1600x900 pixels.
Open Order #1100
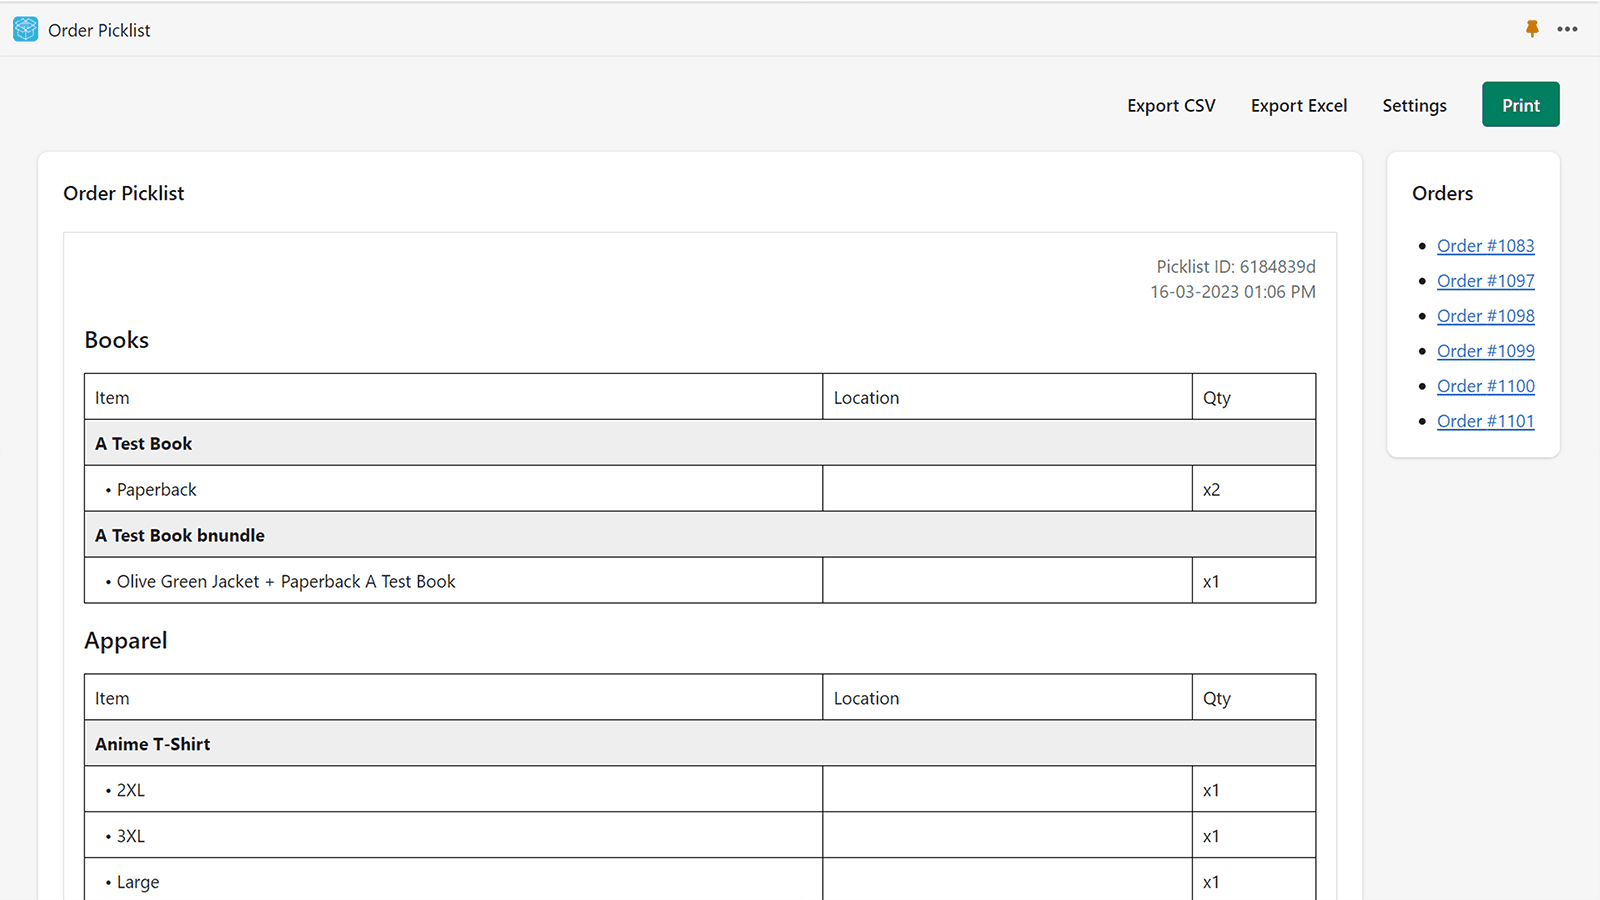[1485, 385]
